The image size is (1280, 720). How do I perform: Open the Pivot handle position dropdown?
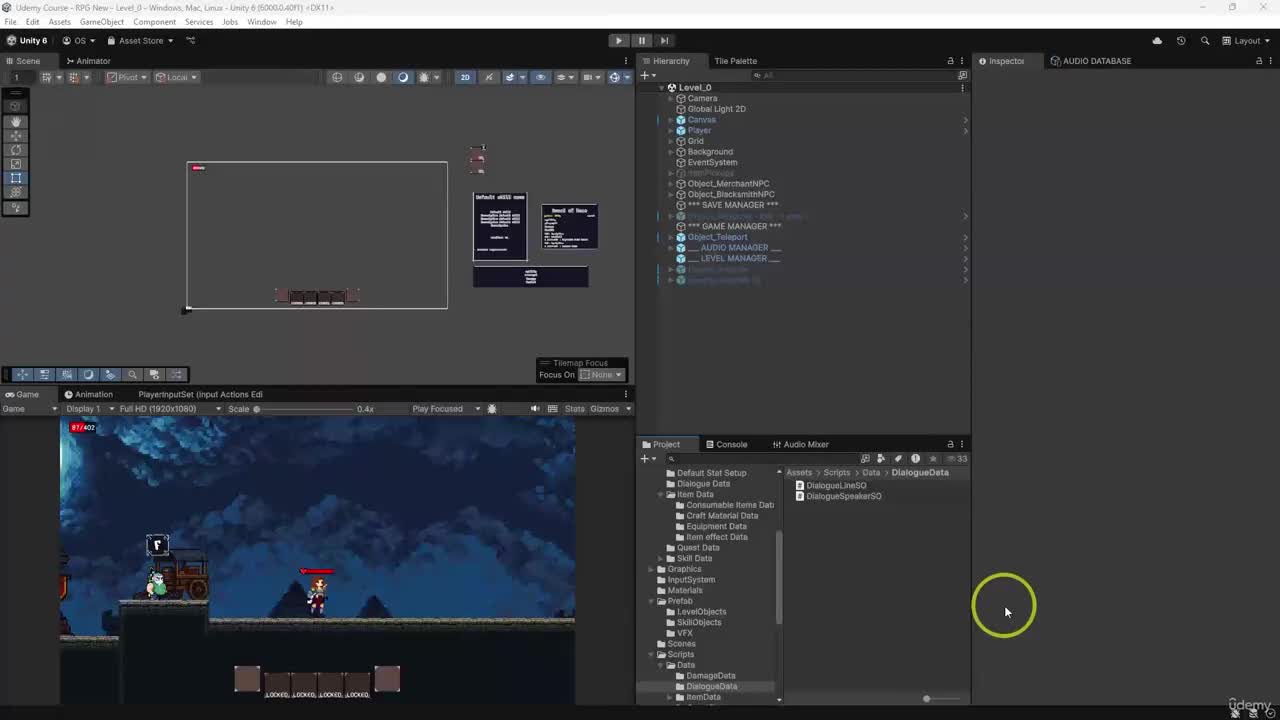(x=128, y=77)
